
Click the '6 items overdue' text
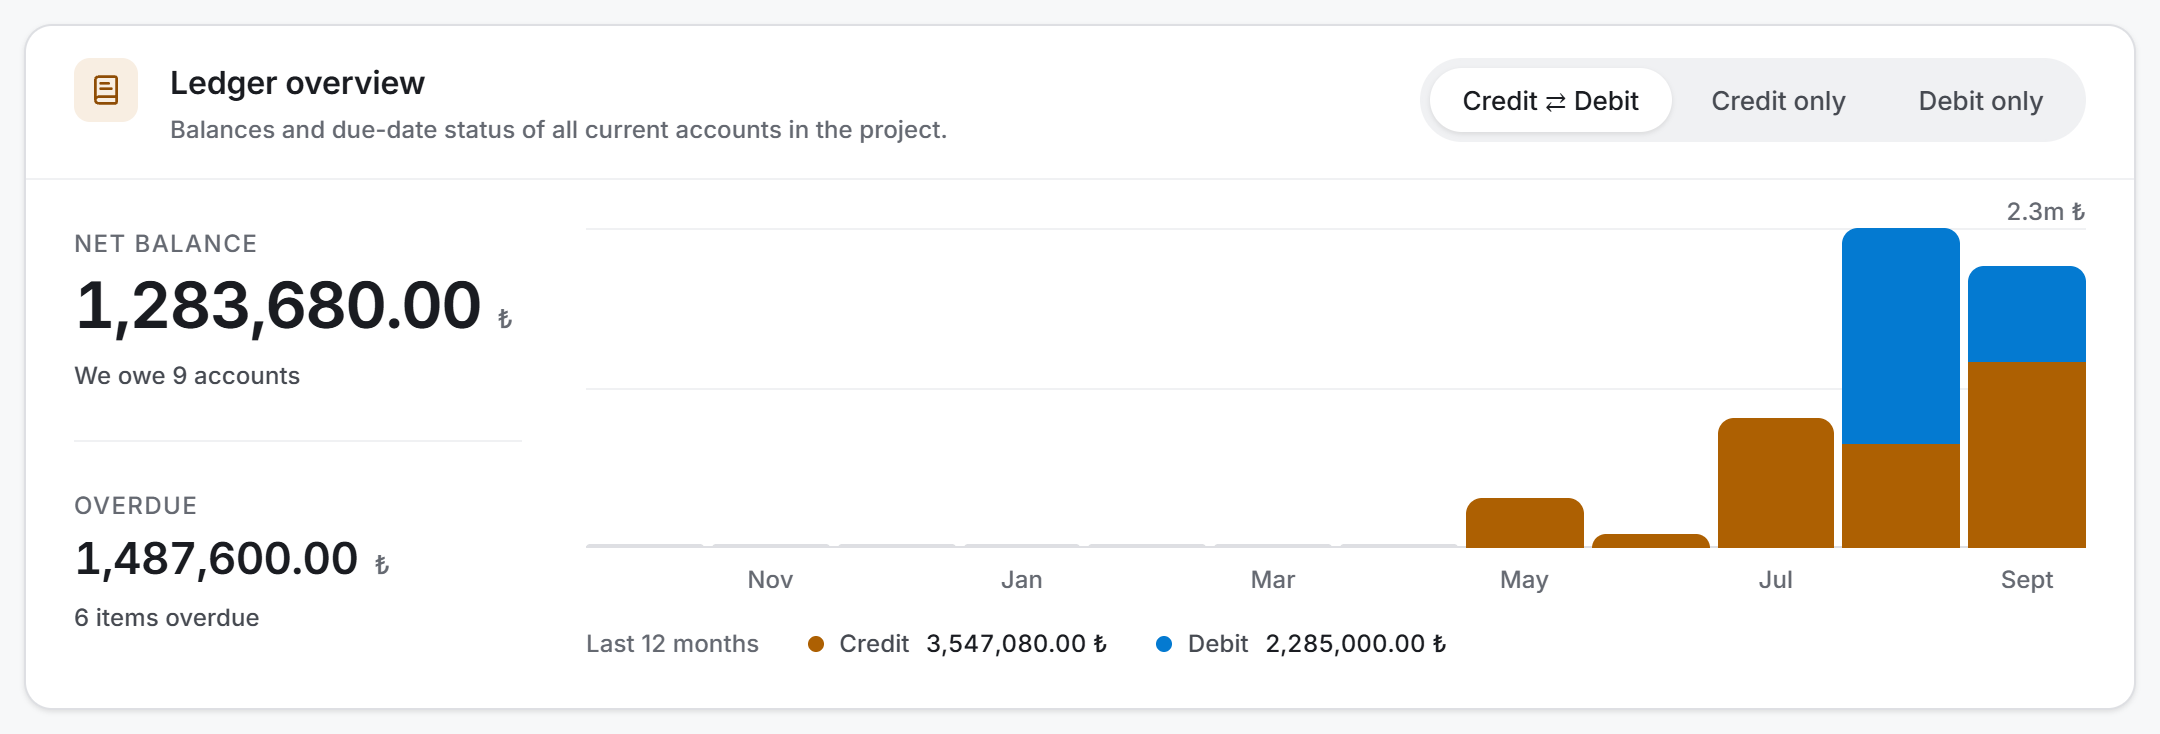tap(167, 618)
